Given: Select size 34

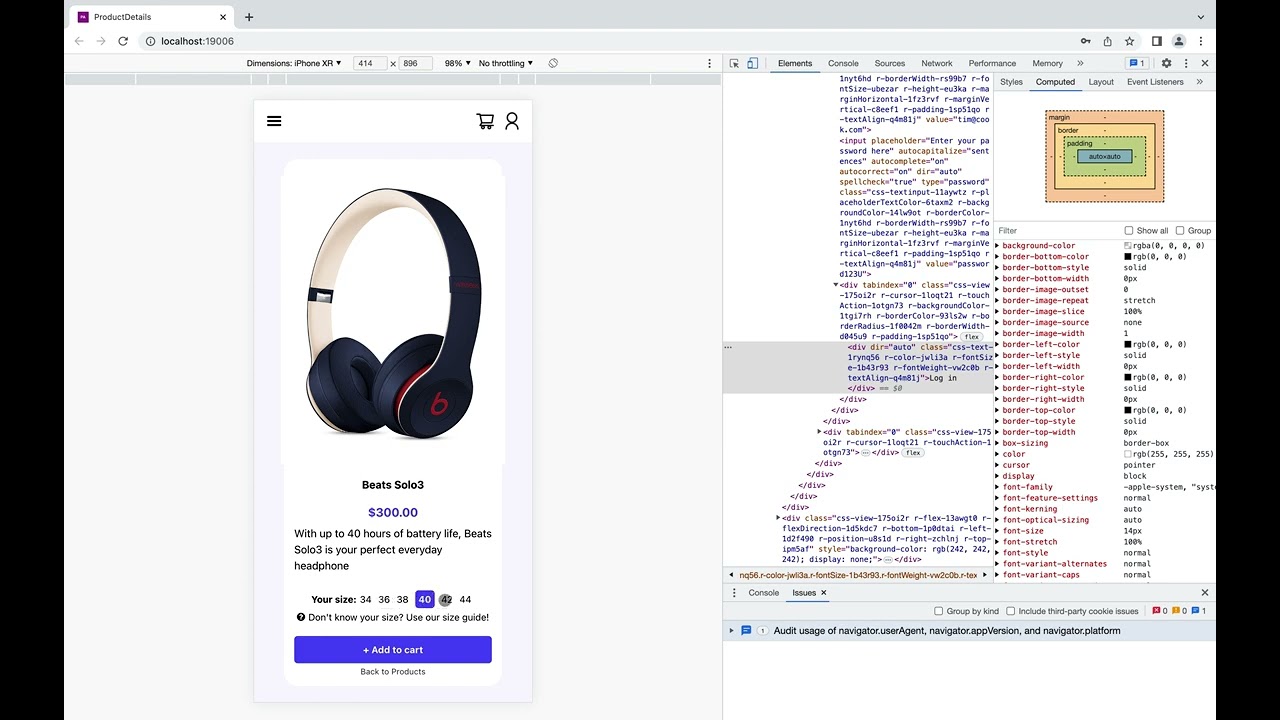Looking at the screenshot, I should tap(366, 600).
